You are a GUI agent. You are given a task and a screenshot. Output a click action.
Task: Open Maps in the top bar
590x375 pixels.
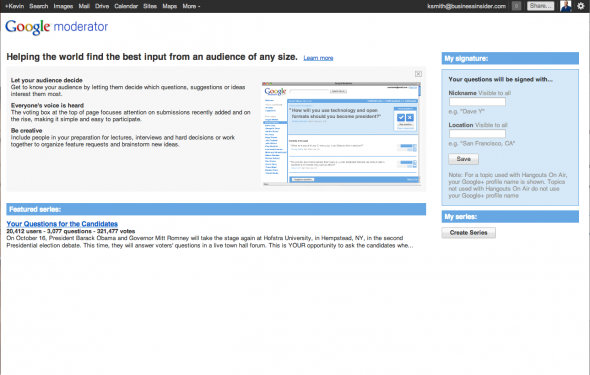[170, 6]
